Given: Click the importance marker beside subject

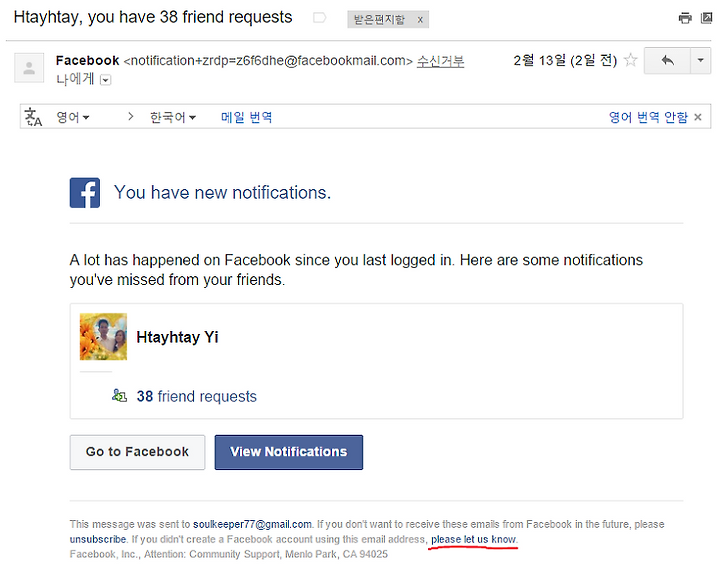Looking at the screenshot, I should pyautogui.click(x=319, y=18).
